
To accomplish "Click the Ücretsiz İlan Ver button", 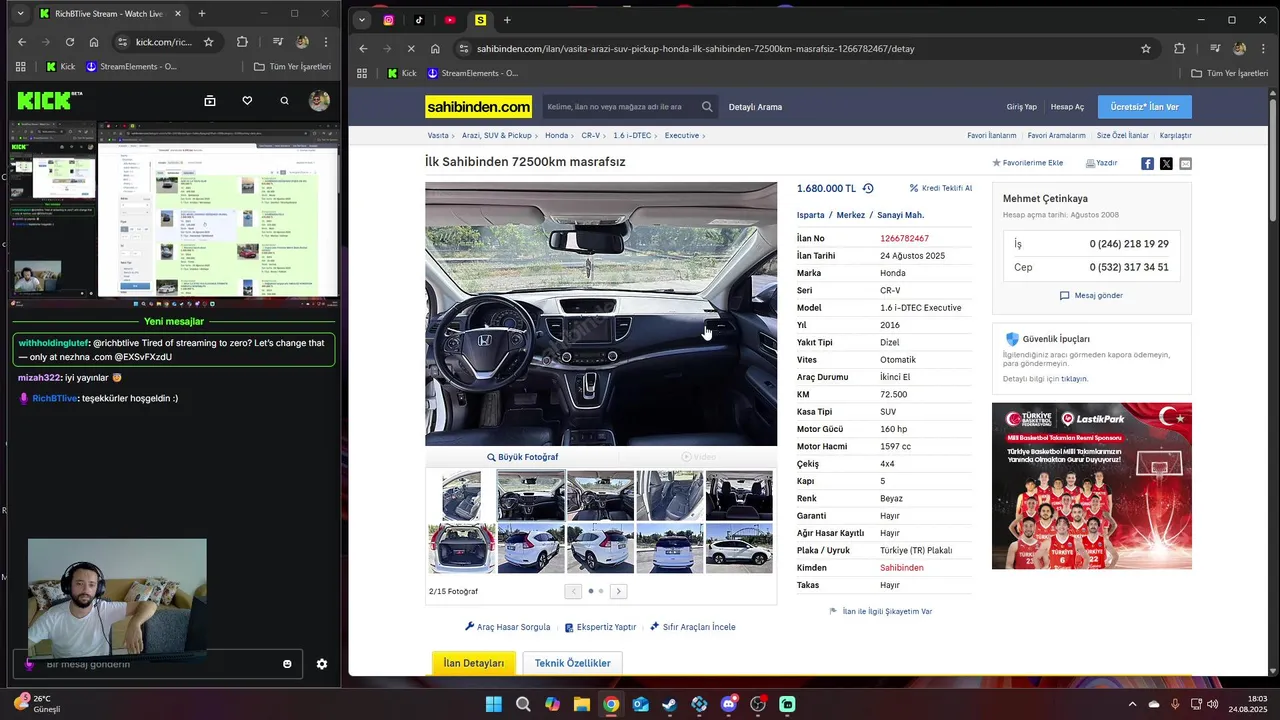I will pyautogui.click(x=1144, y=107).
